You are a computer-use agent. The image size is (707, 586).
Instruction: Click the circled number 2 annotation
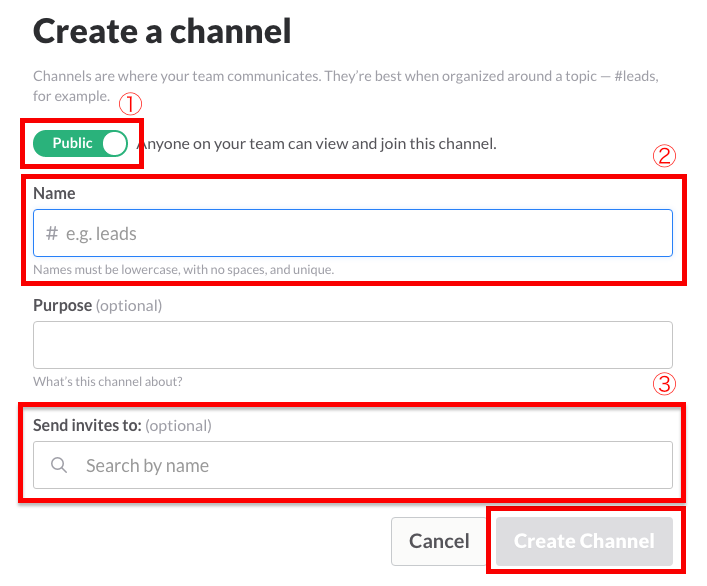point(665,156)
